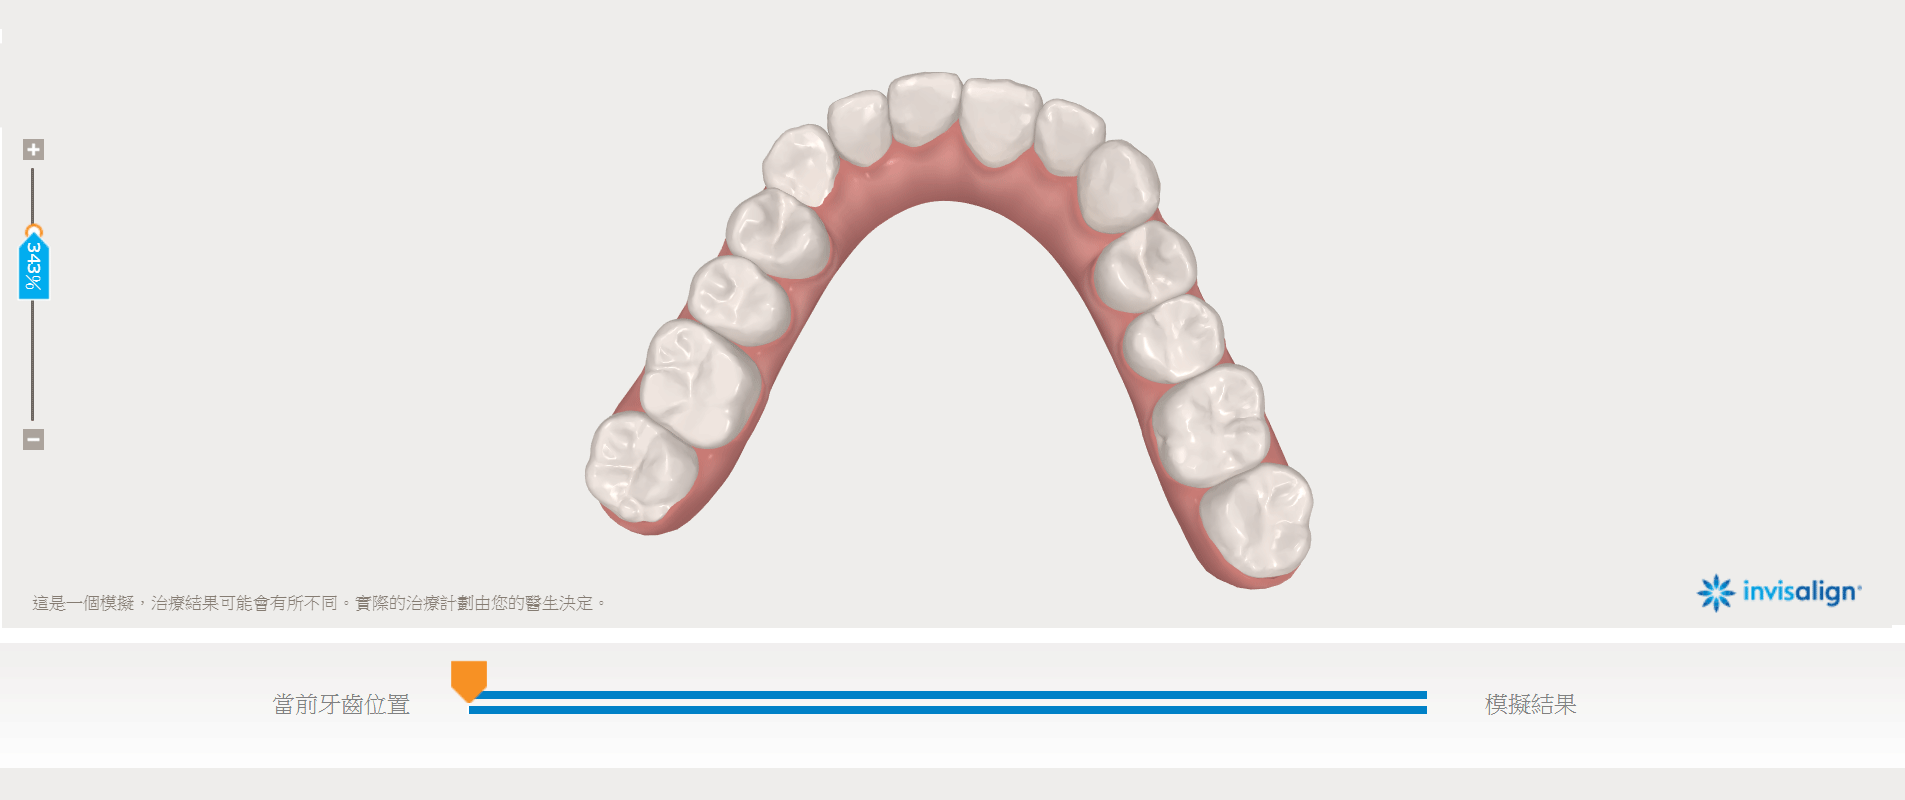Click the middle of the blue treatment timeline
Viewport: 1905px width, 800px height.
[948, 702]
